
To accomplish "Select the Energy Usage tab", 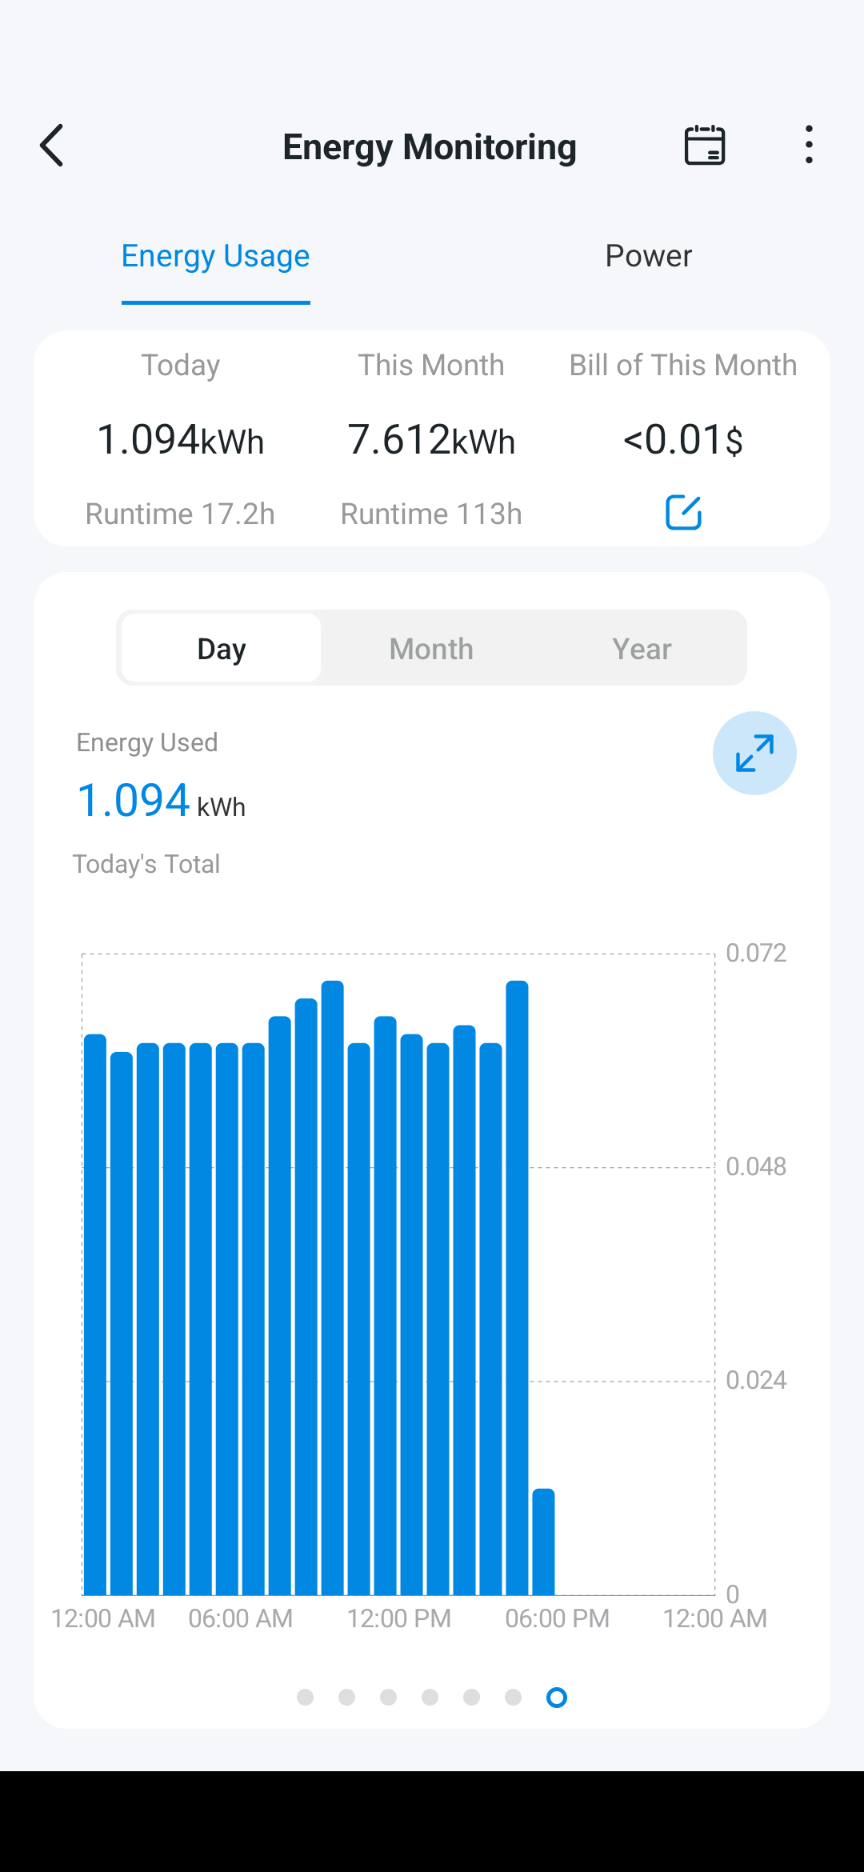I will (216, 256).
